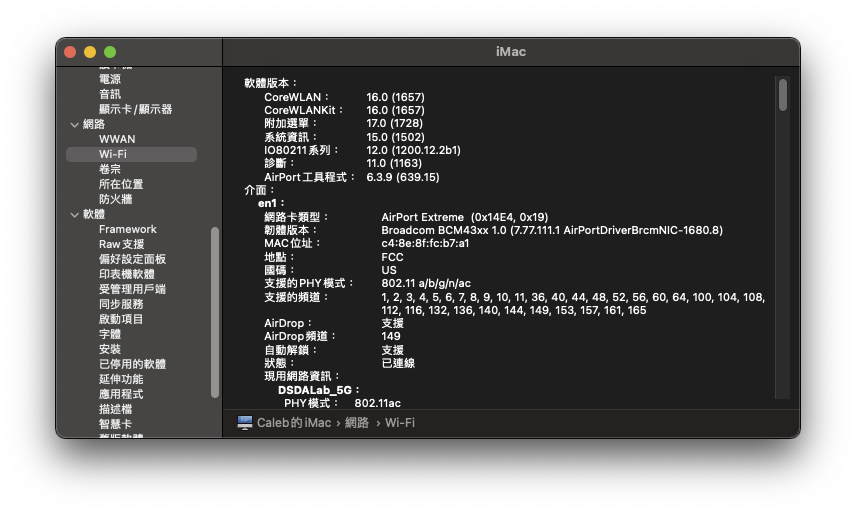Minimize the window with yellow button
The height and width of the screenshot is (512, 856).
pyautogui.click(x=90, y=52)
